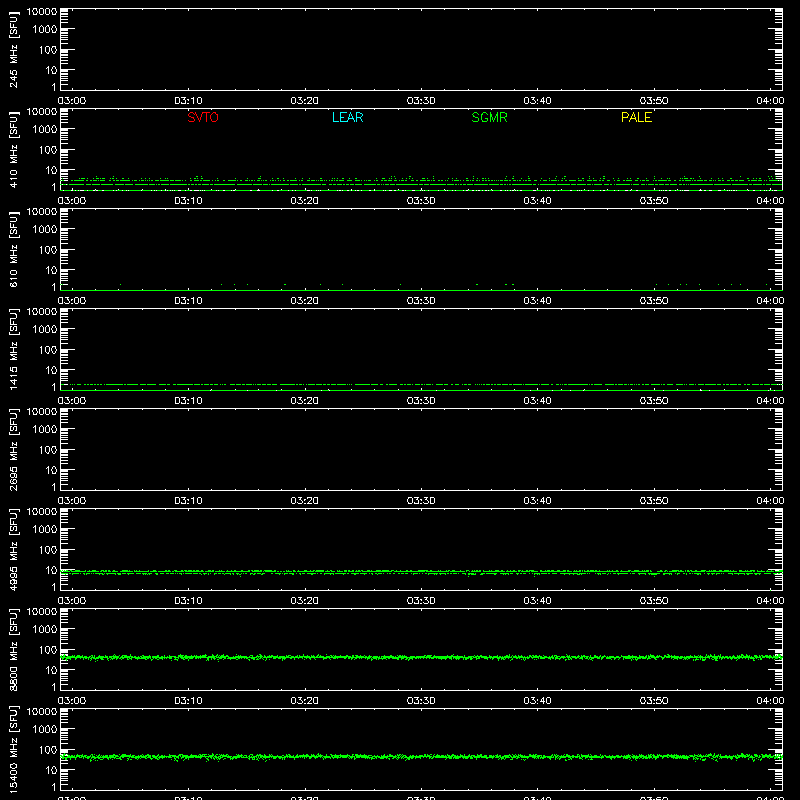
Task: Click the cyan LEAR station label
Action: click(347, 117)
